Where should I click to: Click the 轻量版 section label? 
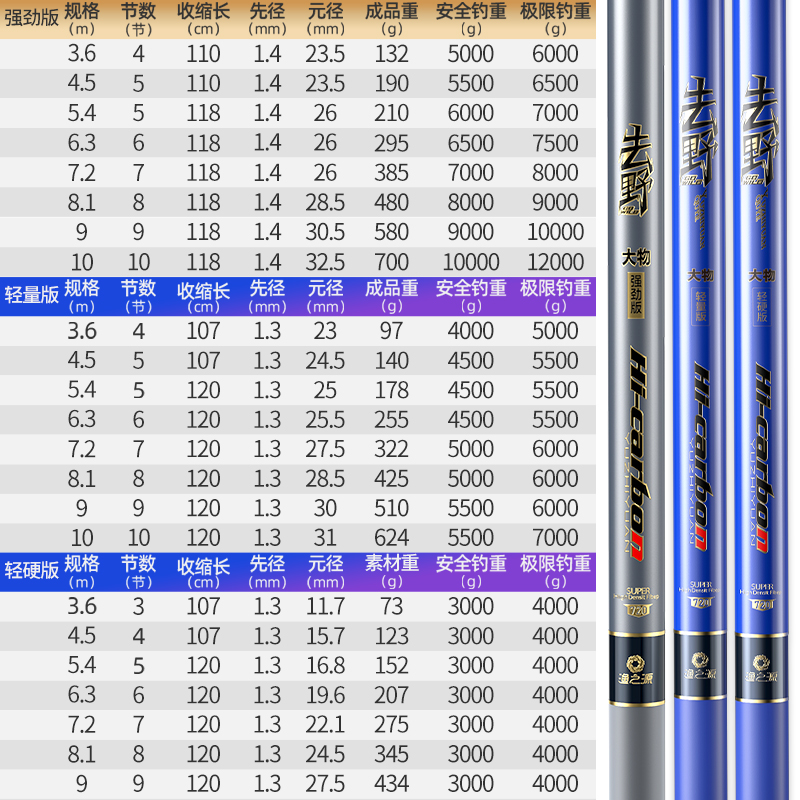[x=32, y=295]
